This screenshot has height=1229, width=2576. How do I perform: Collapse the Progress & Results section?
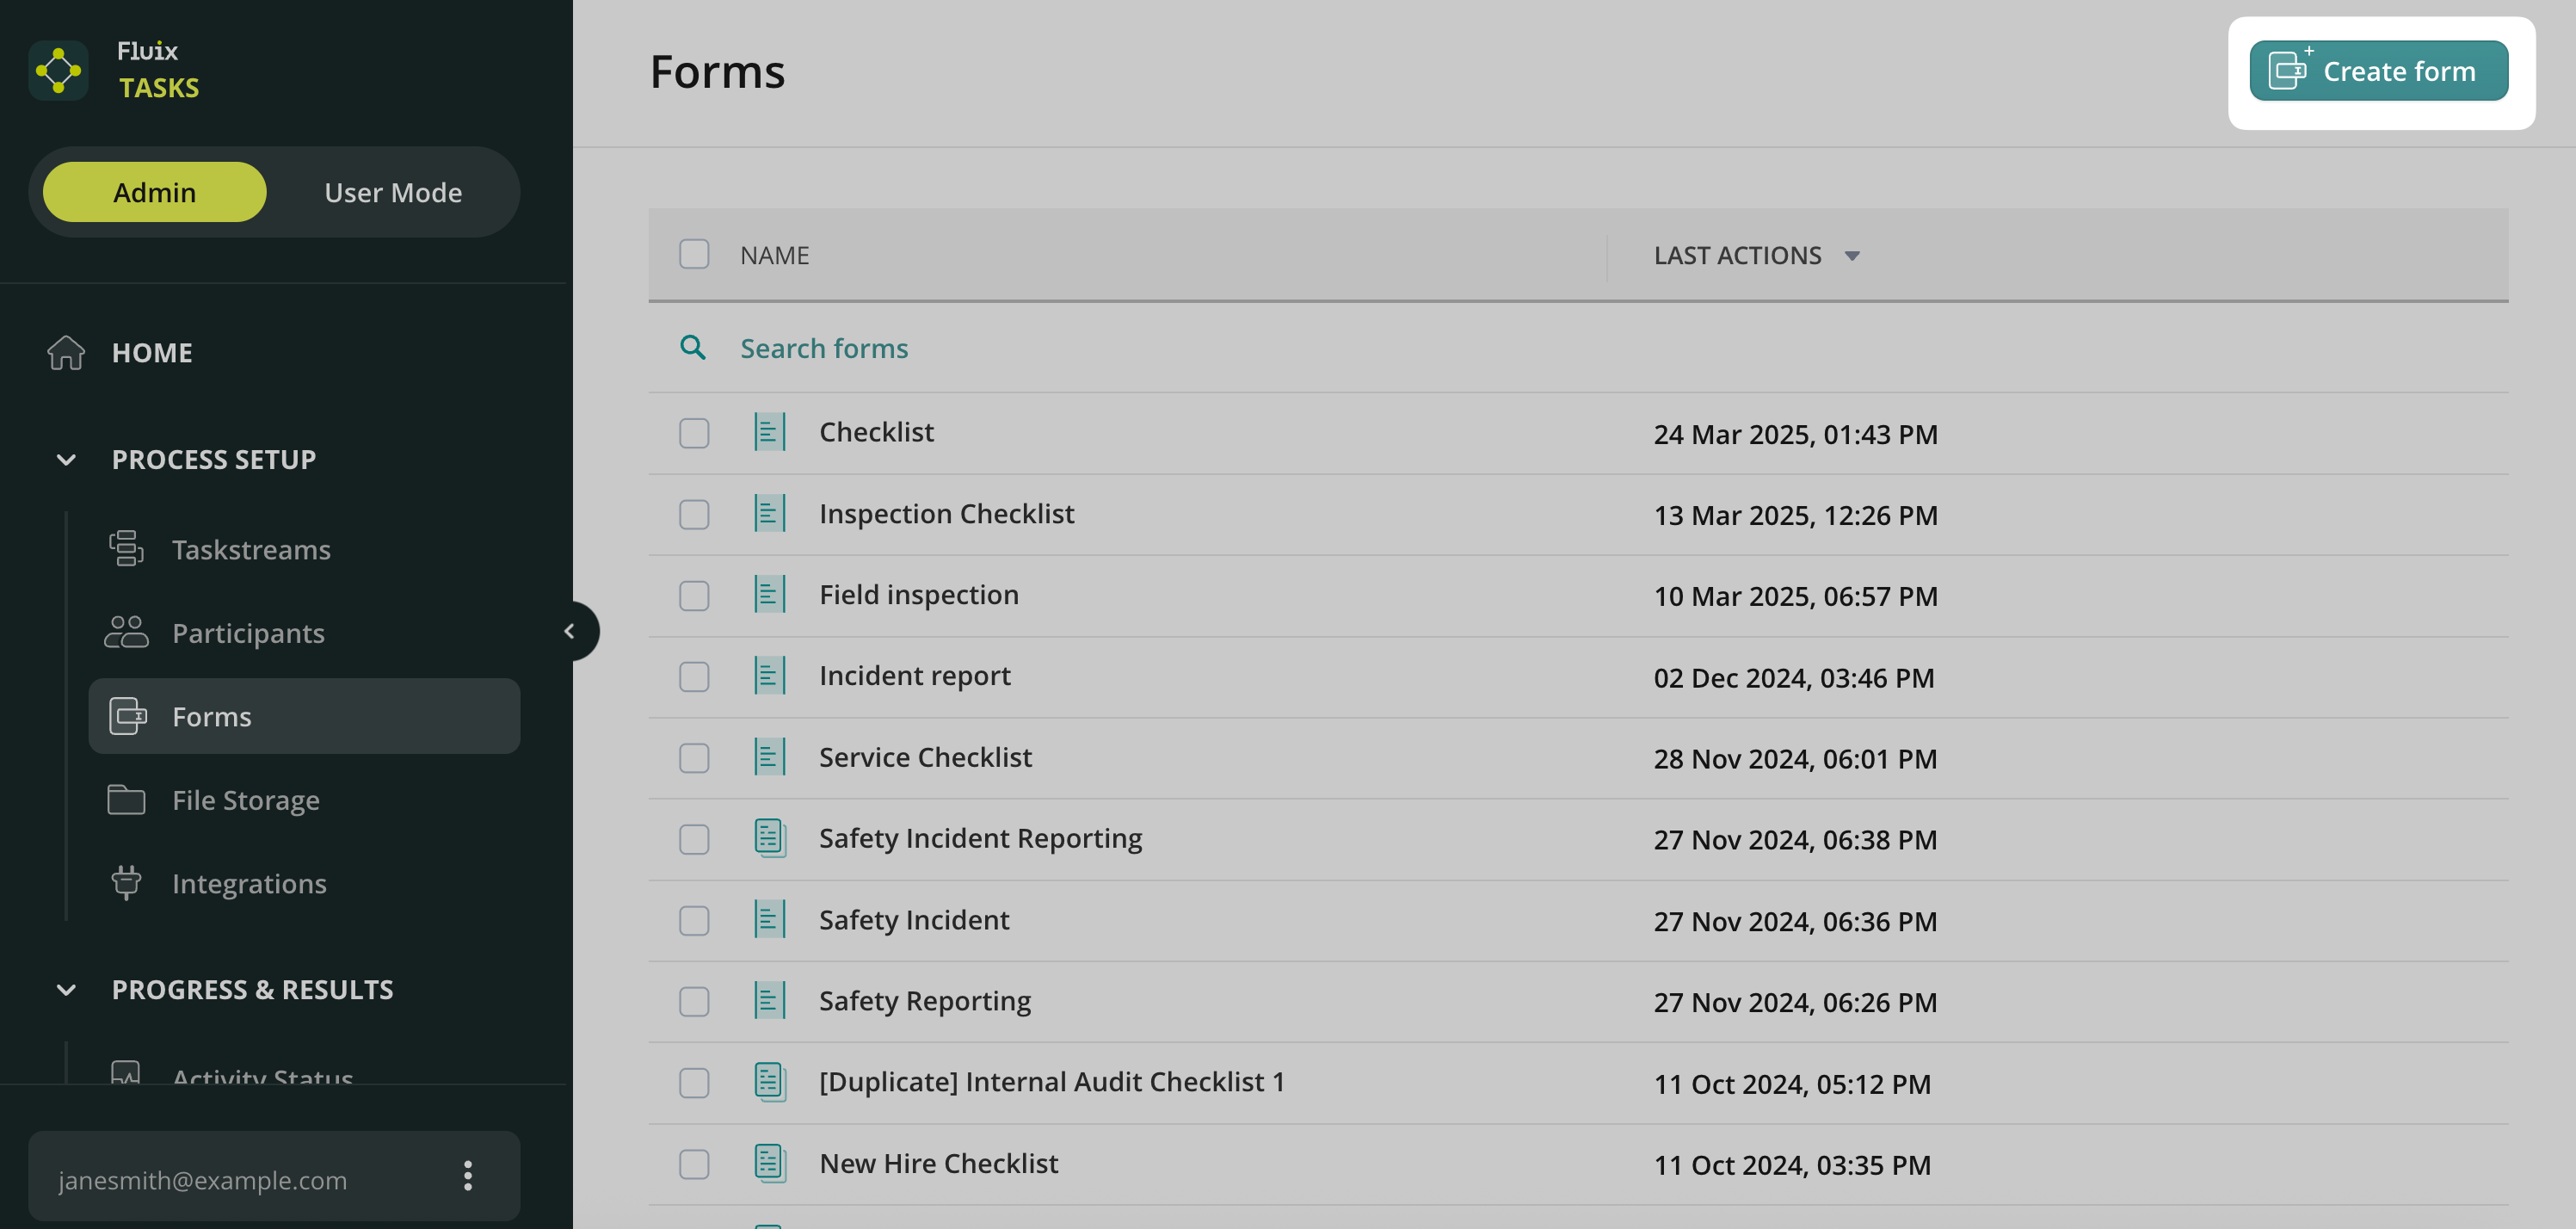(66, 990)
